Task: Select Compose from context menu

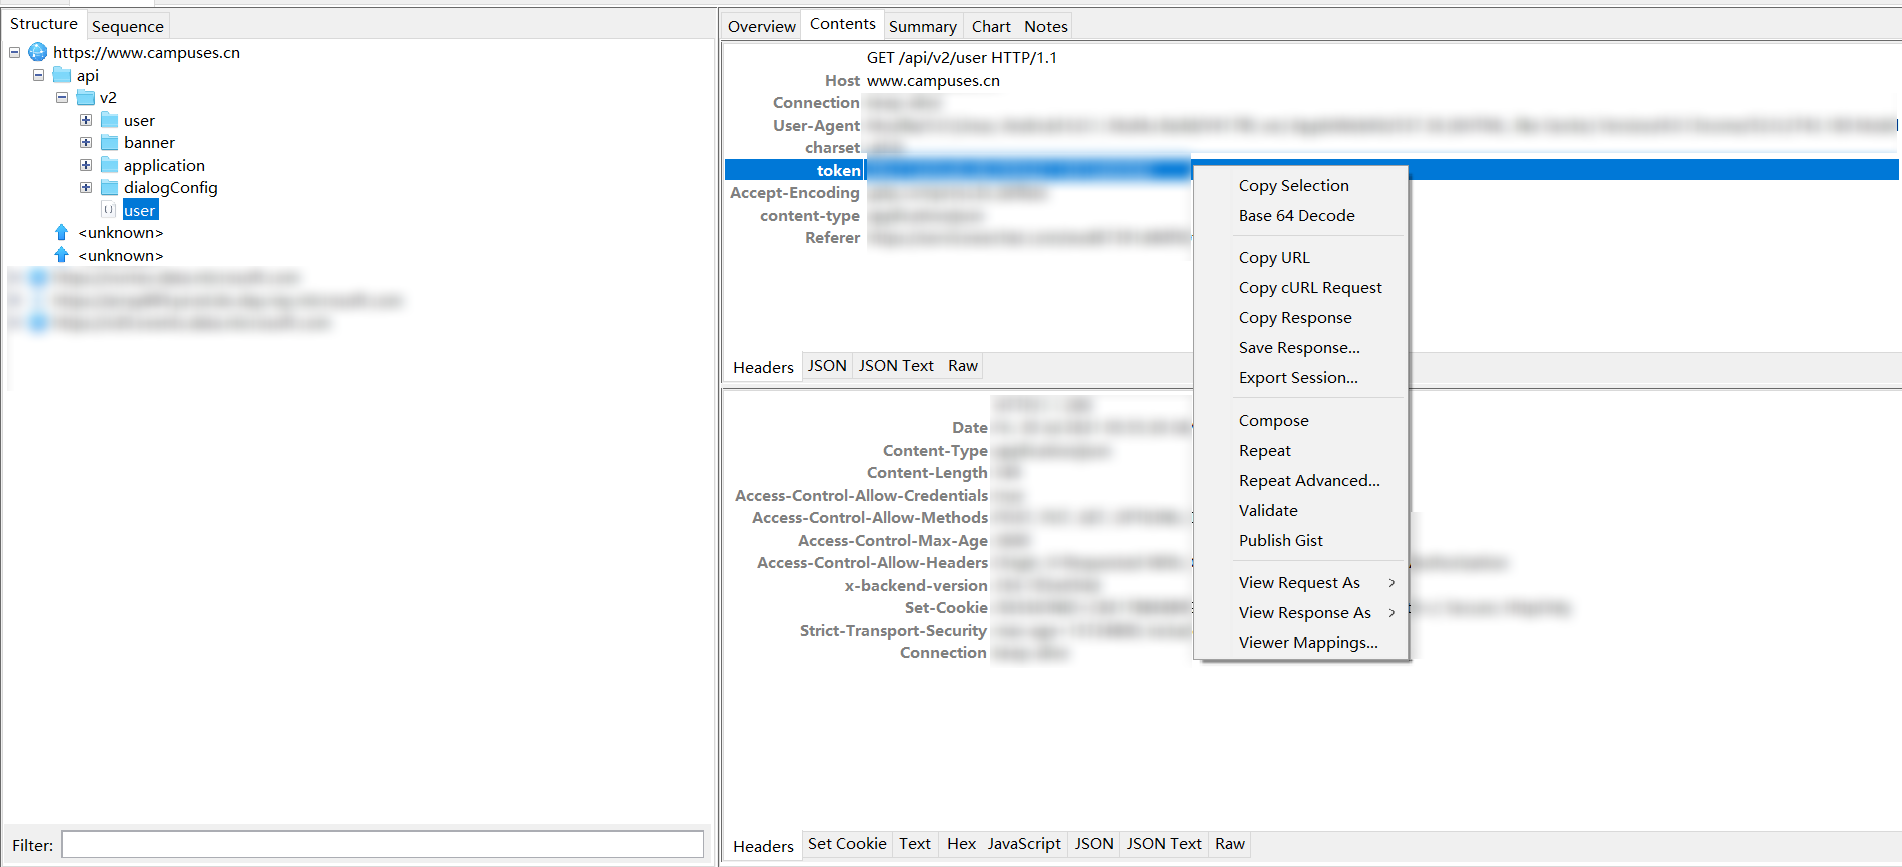Action: tap(1301, 420)
